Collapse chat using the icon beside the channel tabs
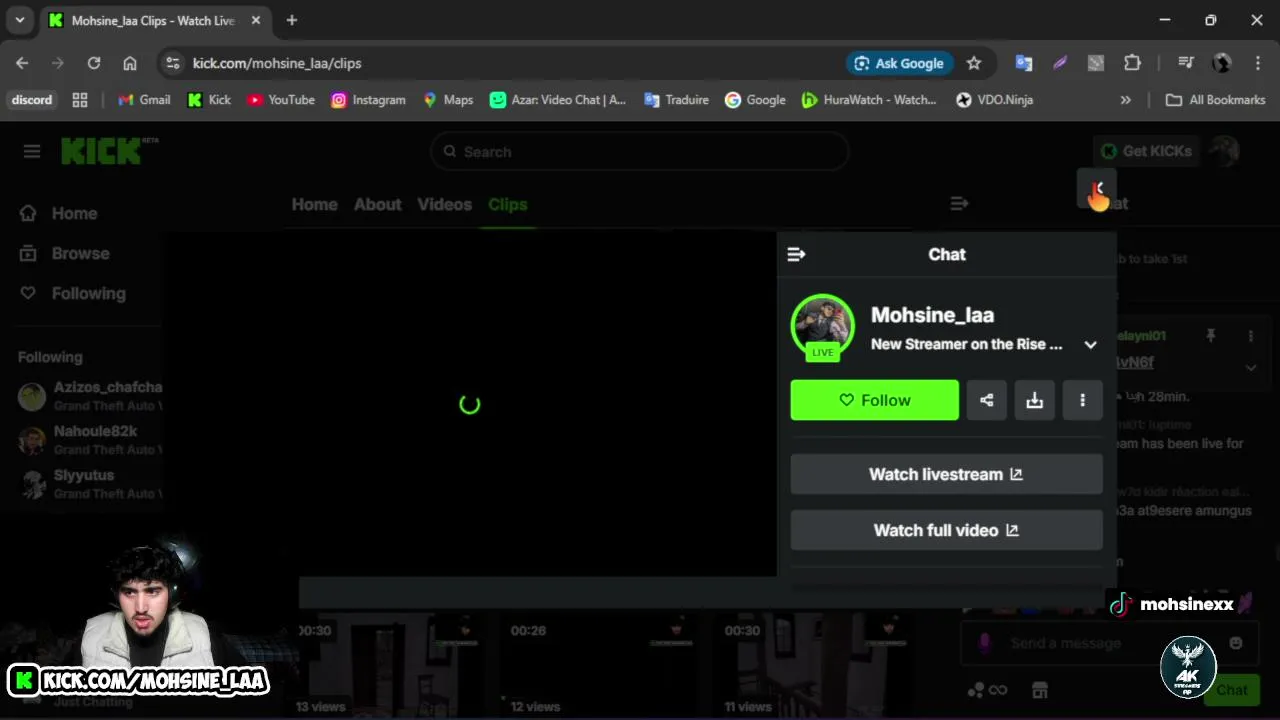 pos(959,204)
